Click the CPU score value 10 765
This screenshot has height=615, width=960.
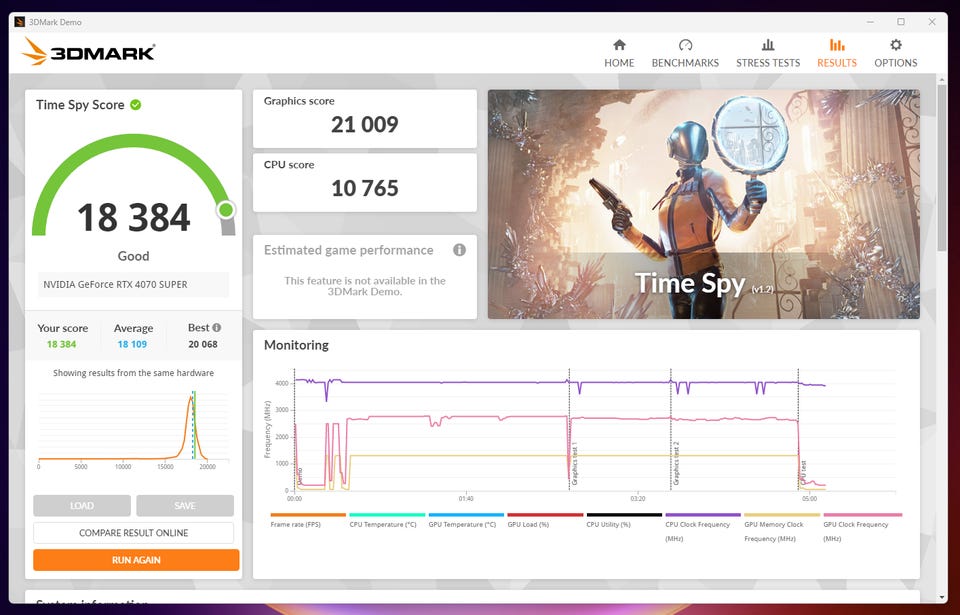[364, 189]
